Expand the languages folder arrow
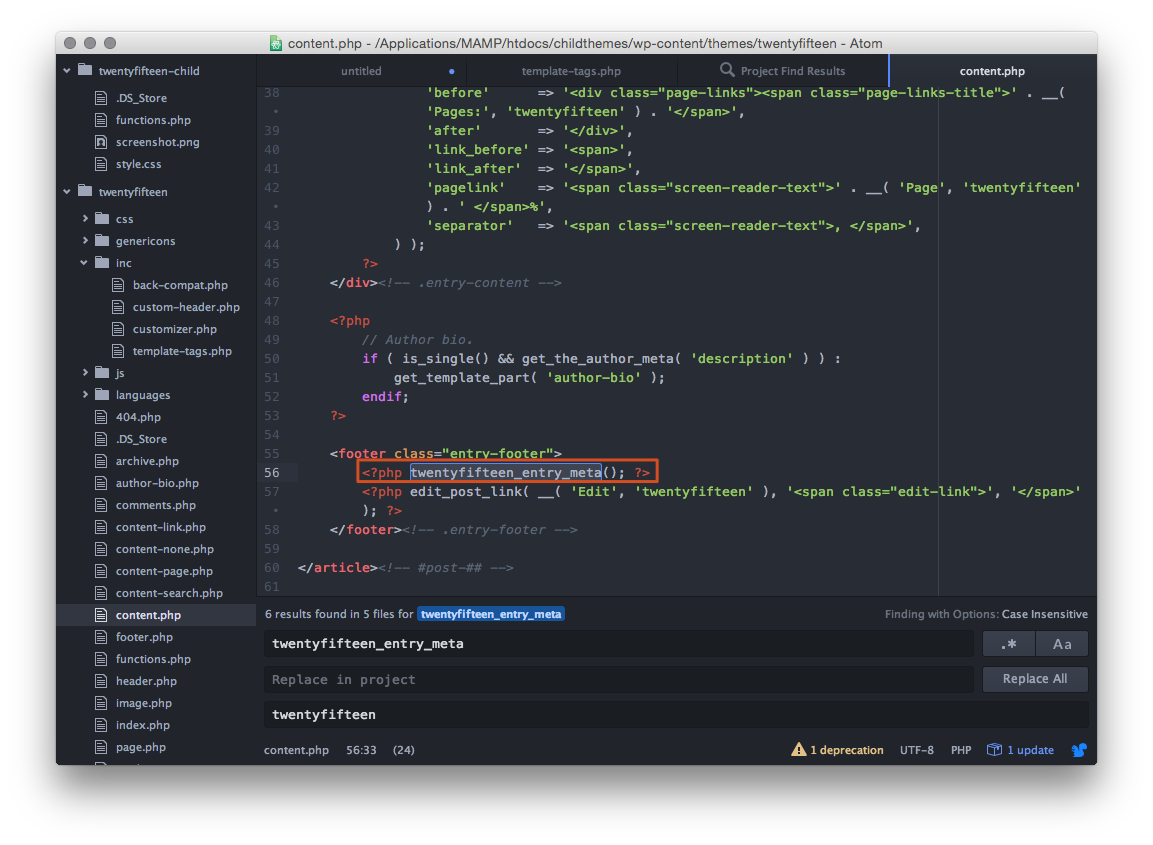Viewport: 1153px width, 845px height. 85,395
